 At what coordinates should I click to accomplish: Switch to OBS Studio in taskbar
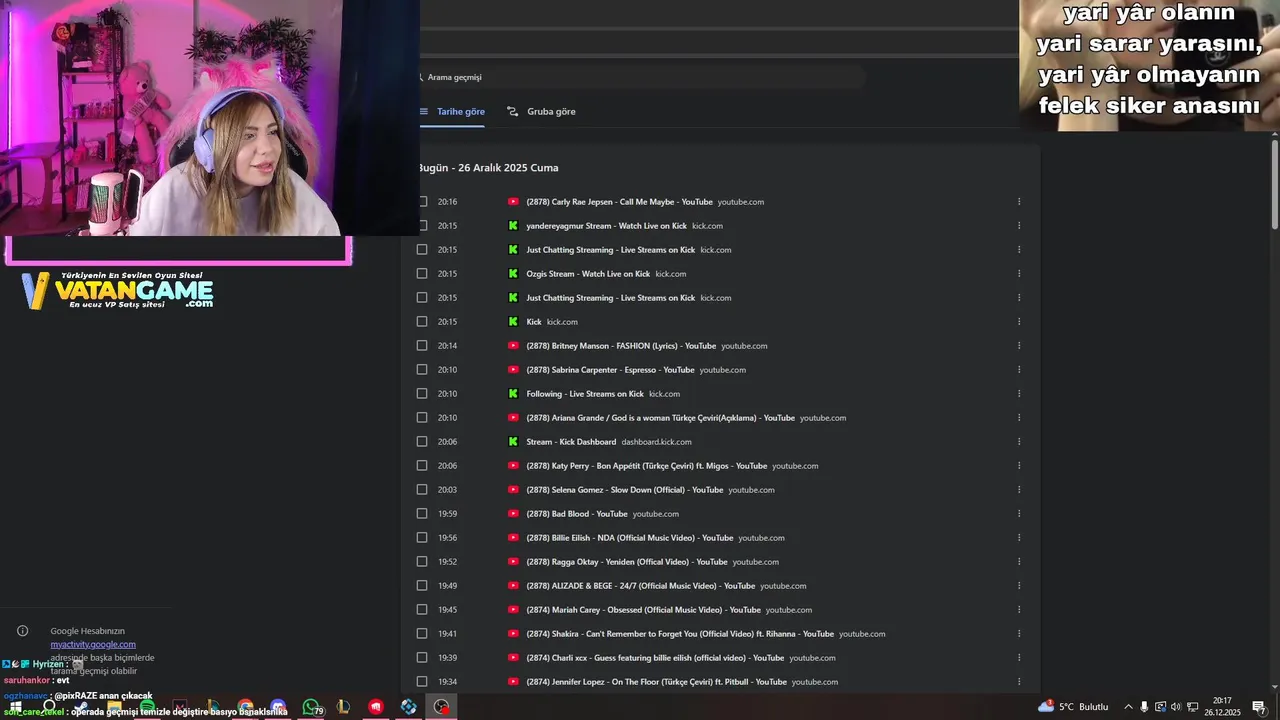pos(441,707)
